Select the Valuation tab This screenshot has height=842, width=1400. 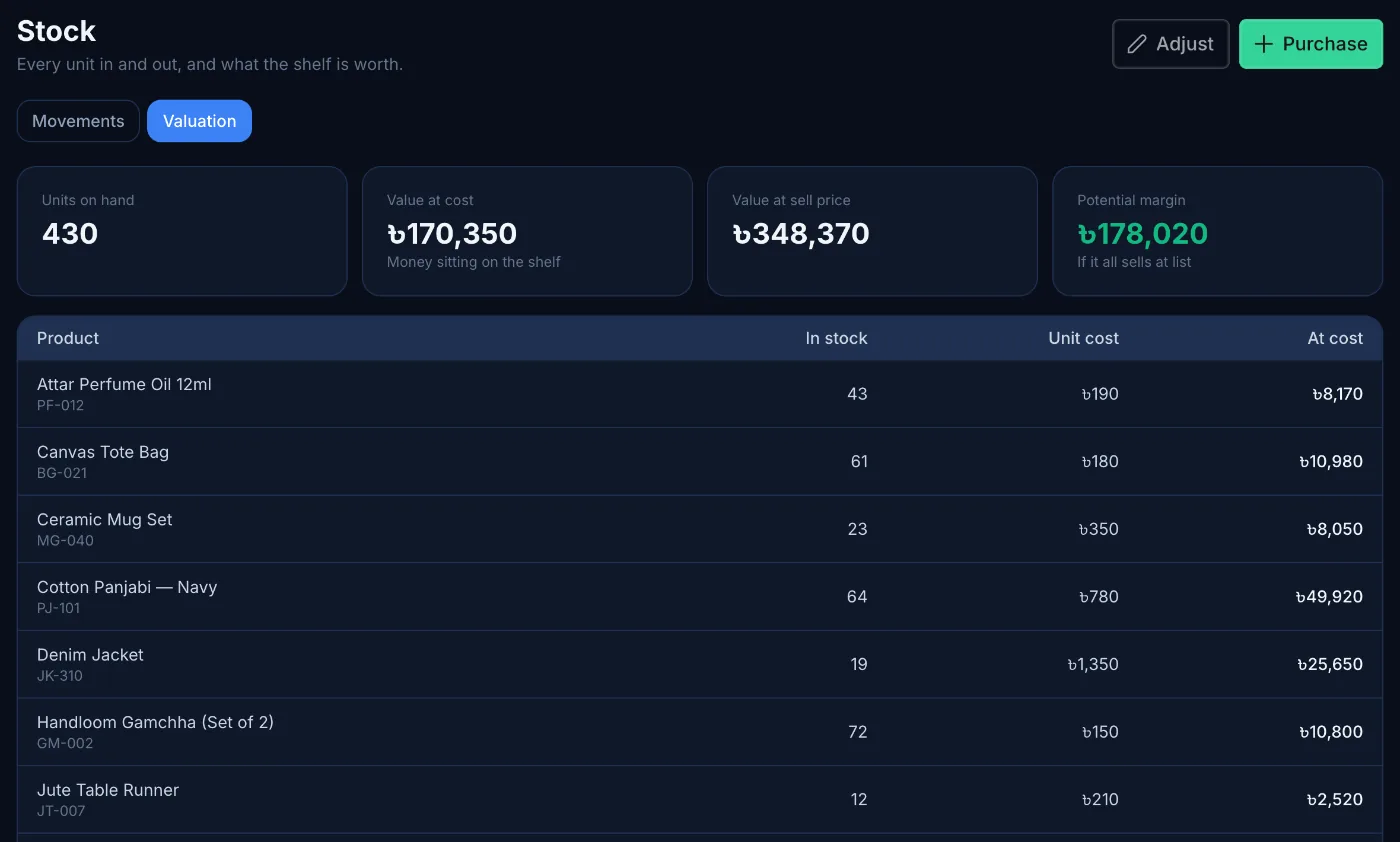click(199, 121)
